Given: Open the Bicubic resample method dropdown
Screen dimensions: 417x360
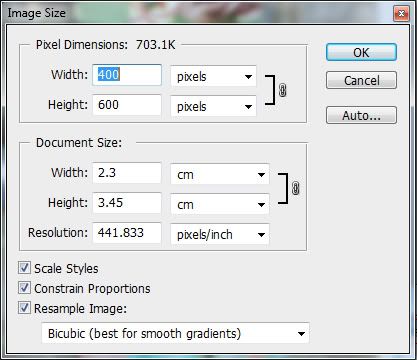Looking at the screenshot, I should pyautogui.click(x=175, y=333).
